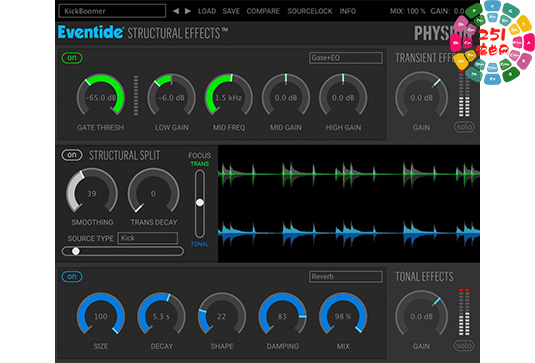Click the horizontal slider handle below Source Type

click(76, 251)
